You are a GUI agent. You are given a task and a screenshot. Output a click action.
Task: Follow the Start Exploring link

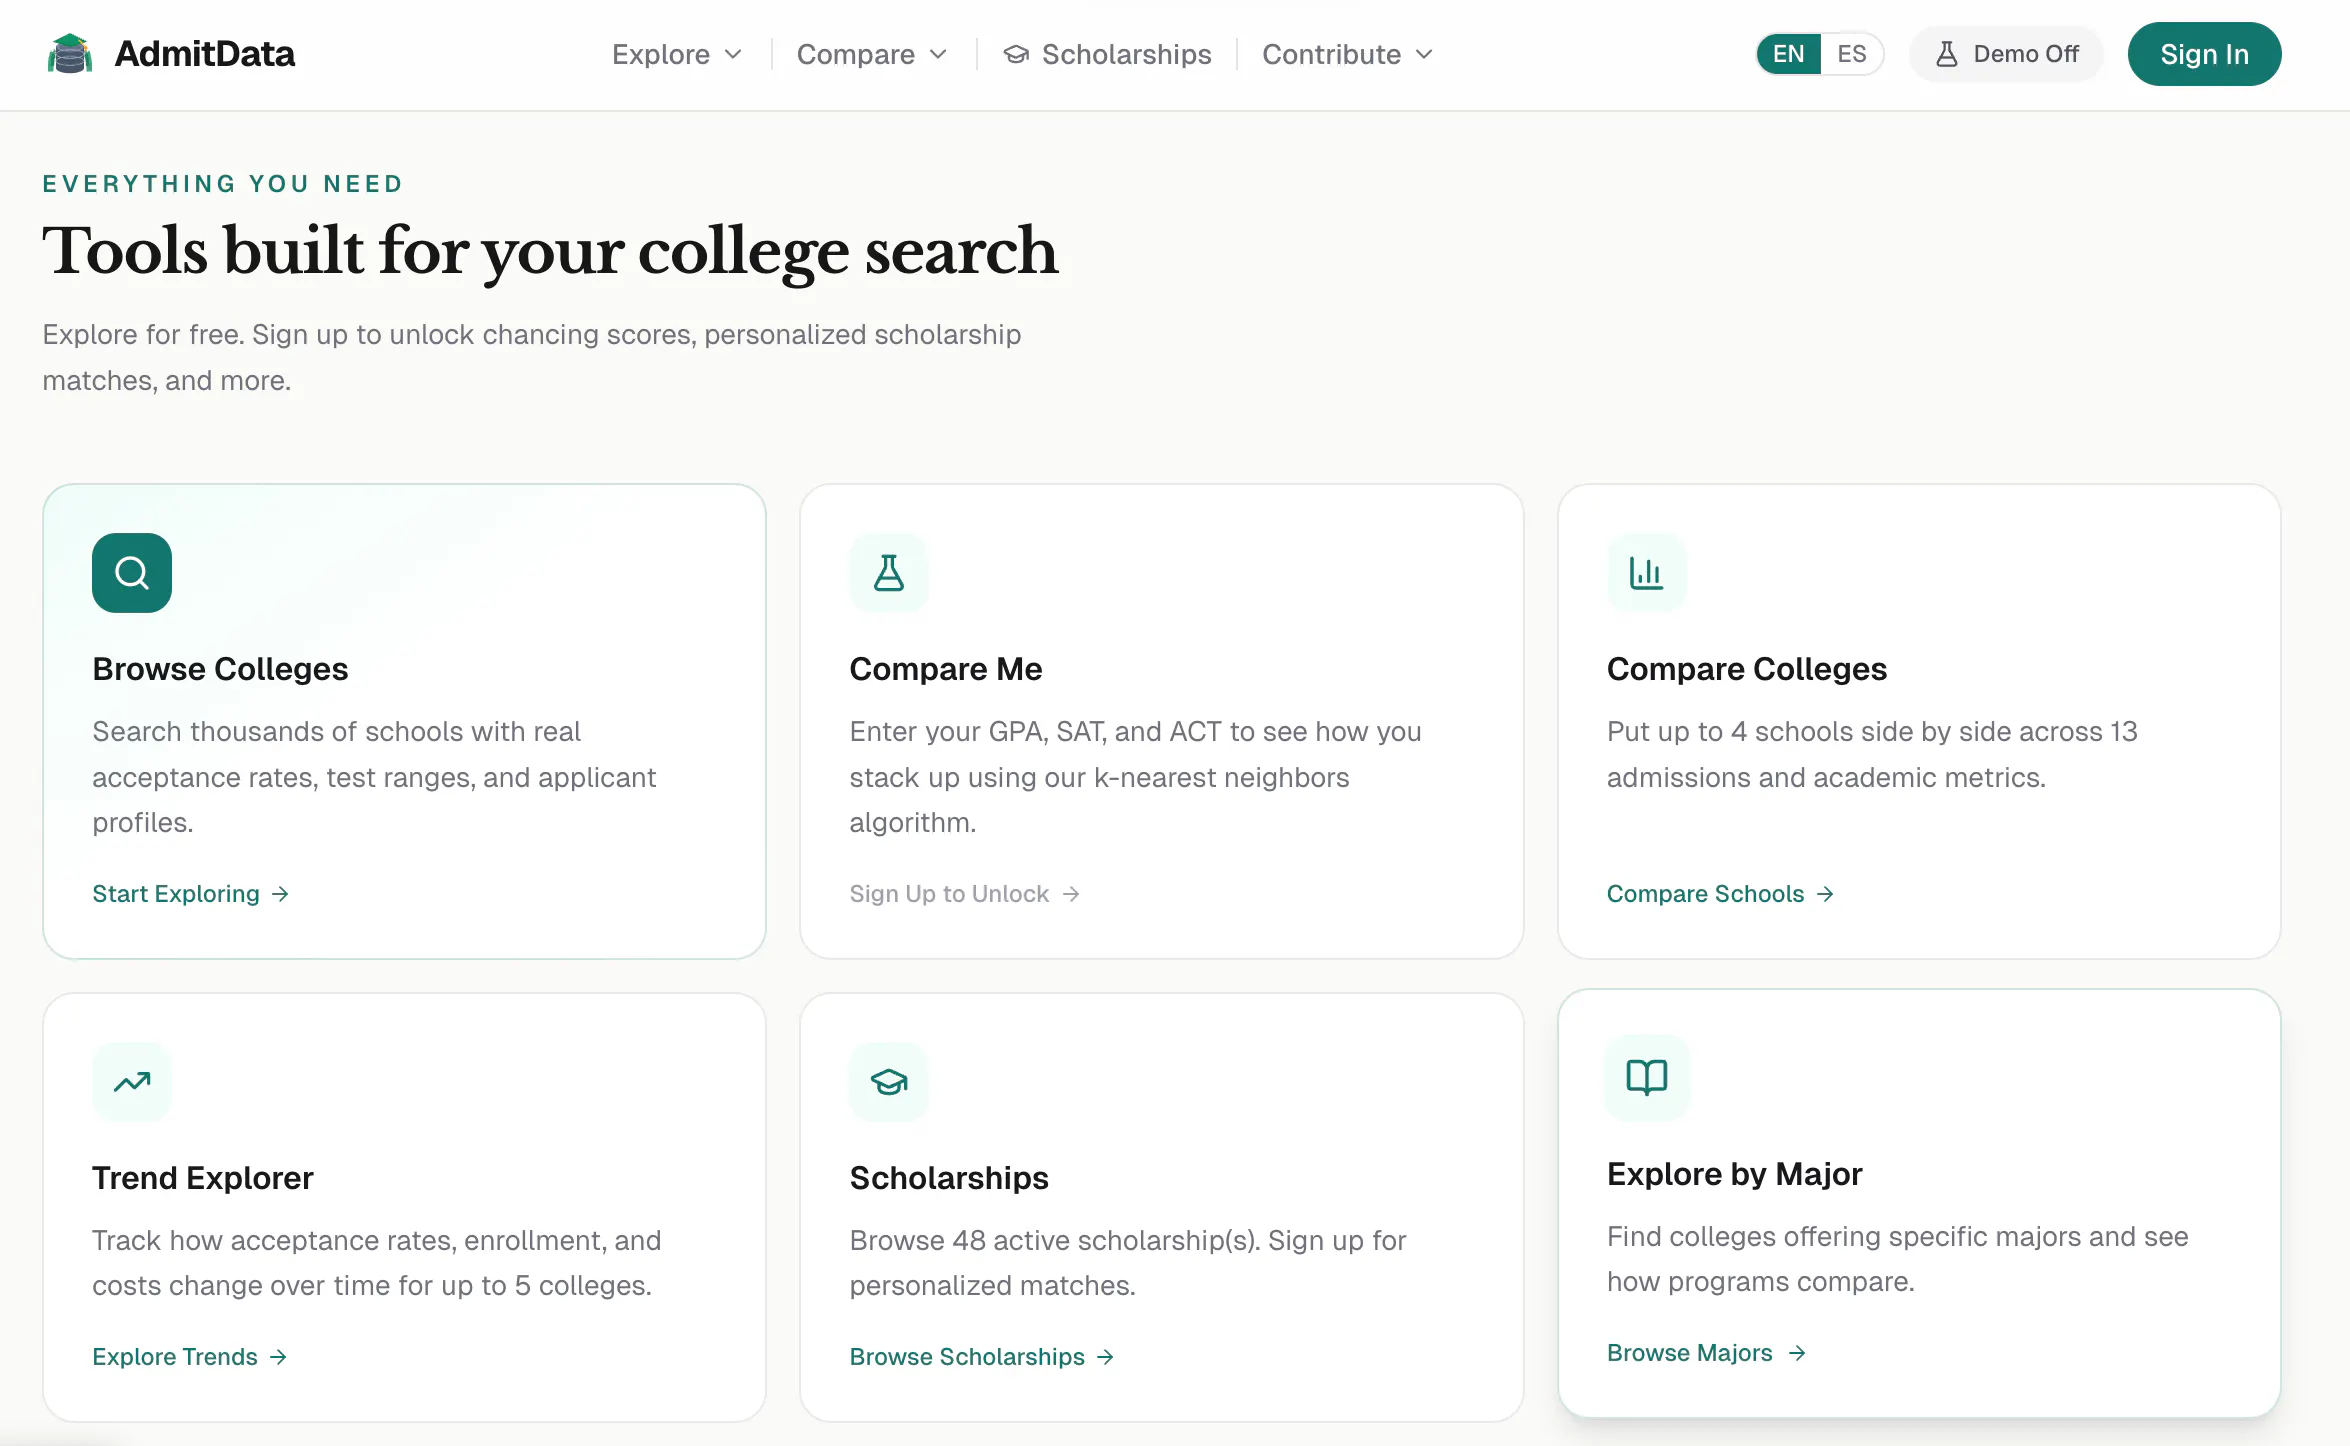click(190, 894)
